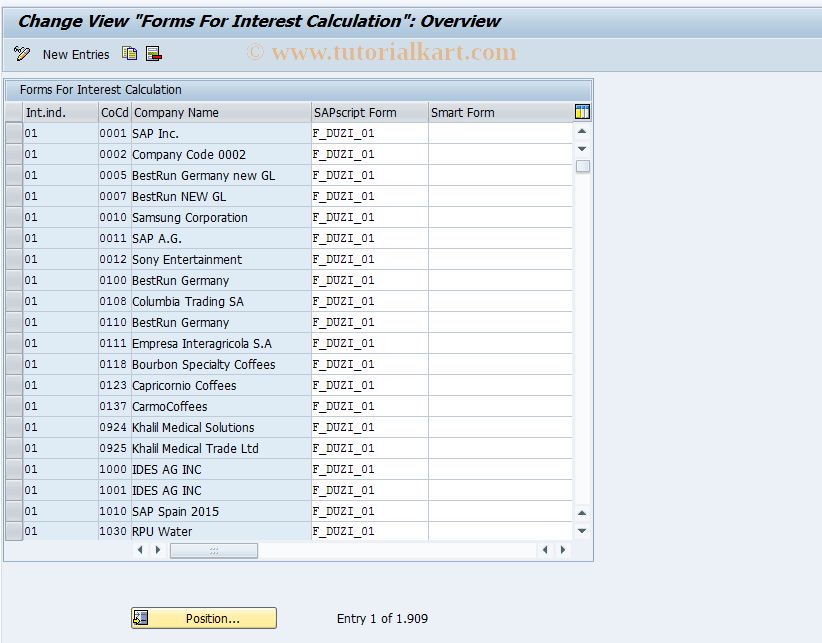
Task: Click left arrow of first horizontal scrollbar
Action: click(x=140, y=550)
